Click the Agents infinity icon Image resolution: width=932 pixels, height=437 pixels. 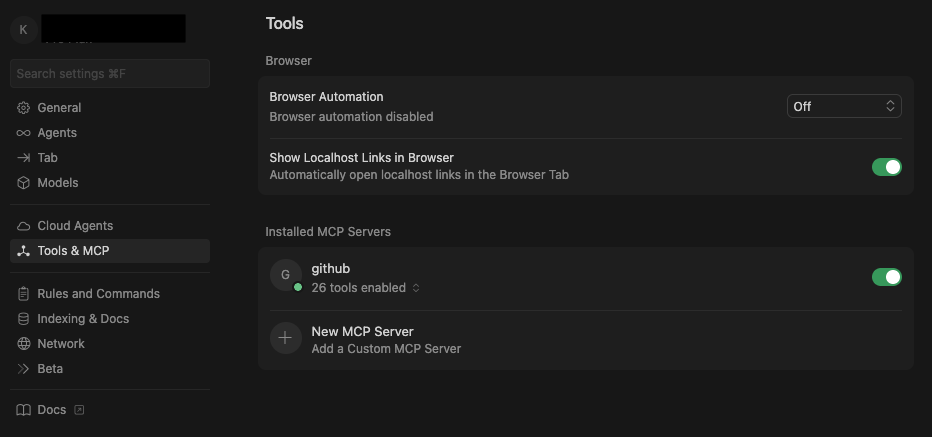24,133
